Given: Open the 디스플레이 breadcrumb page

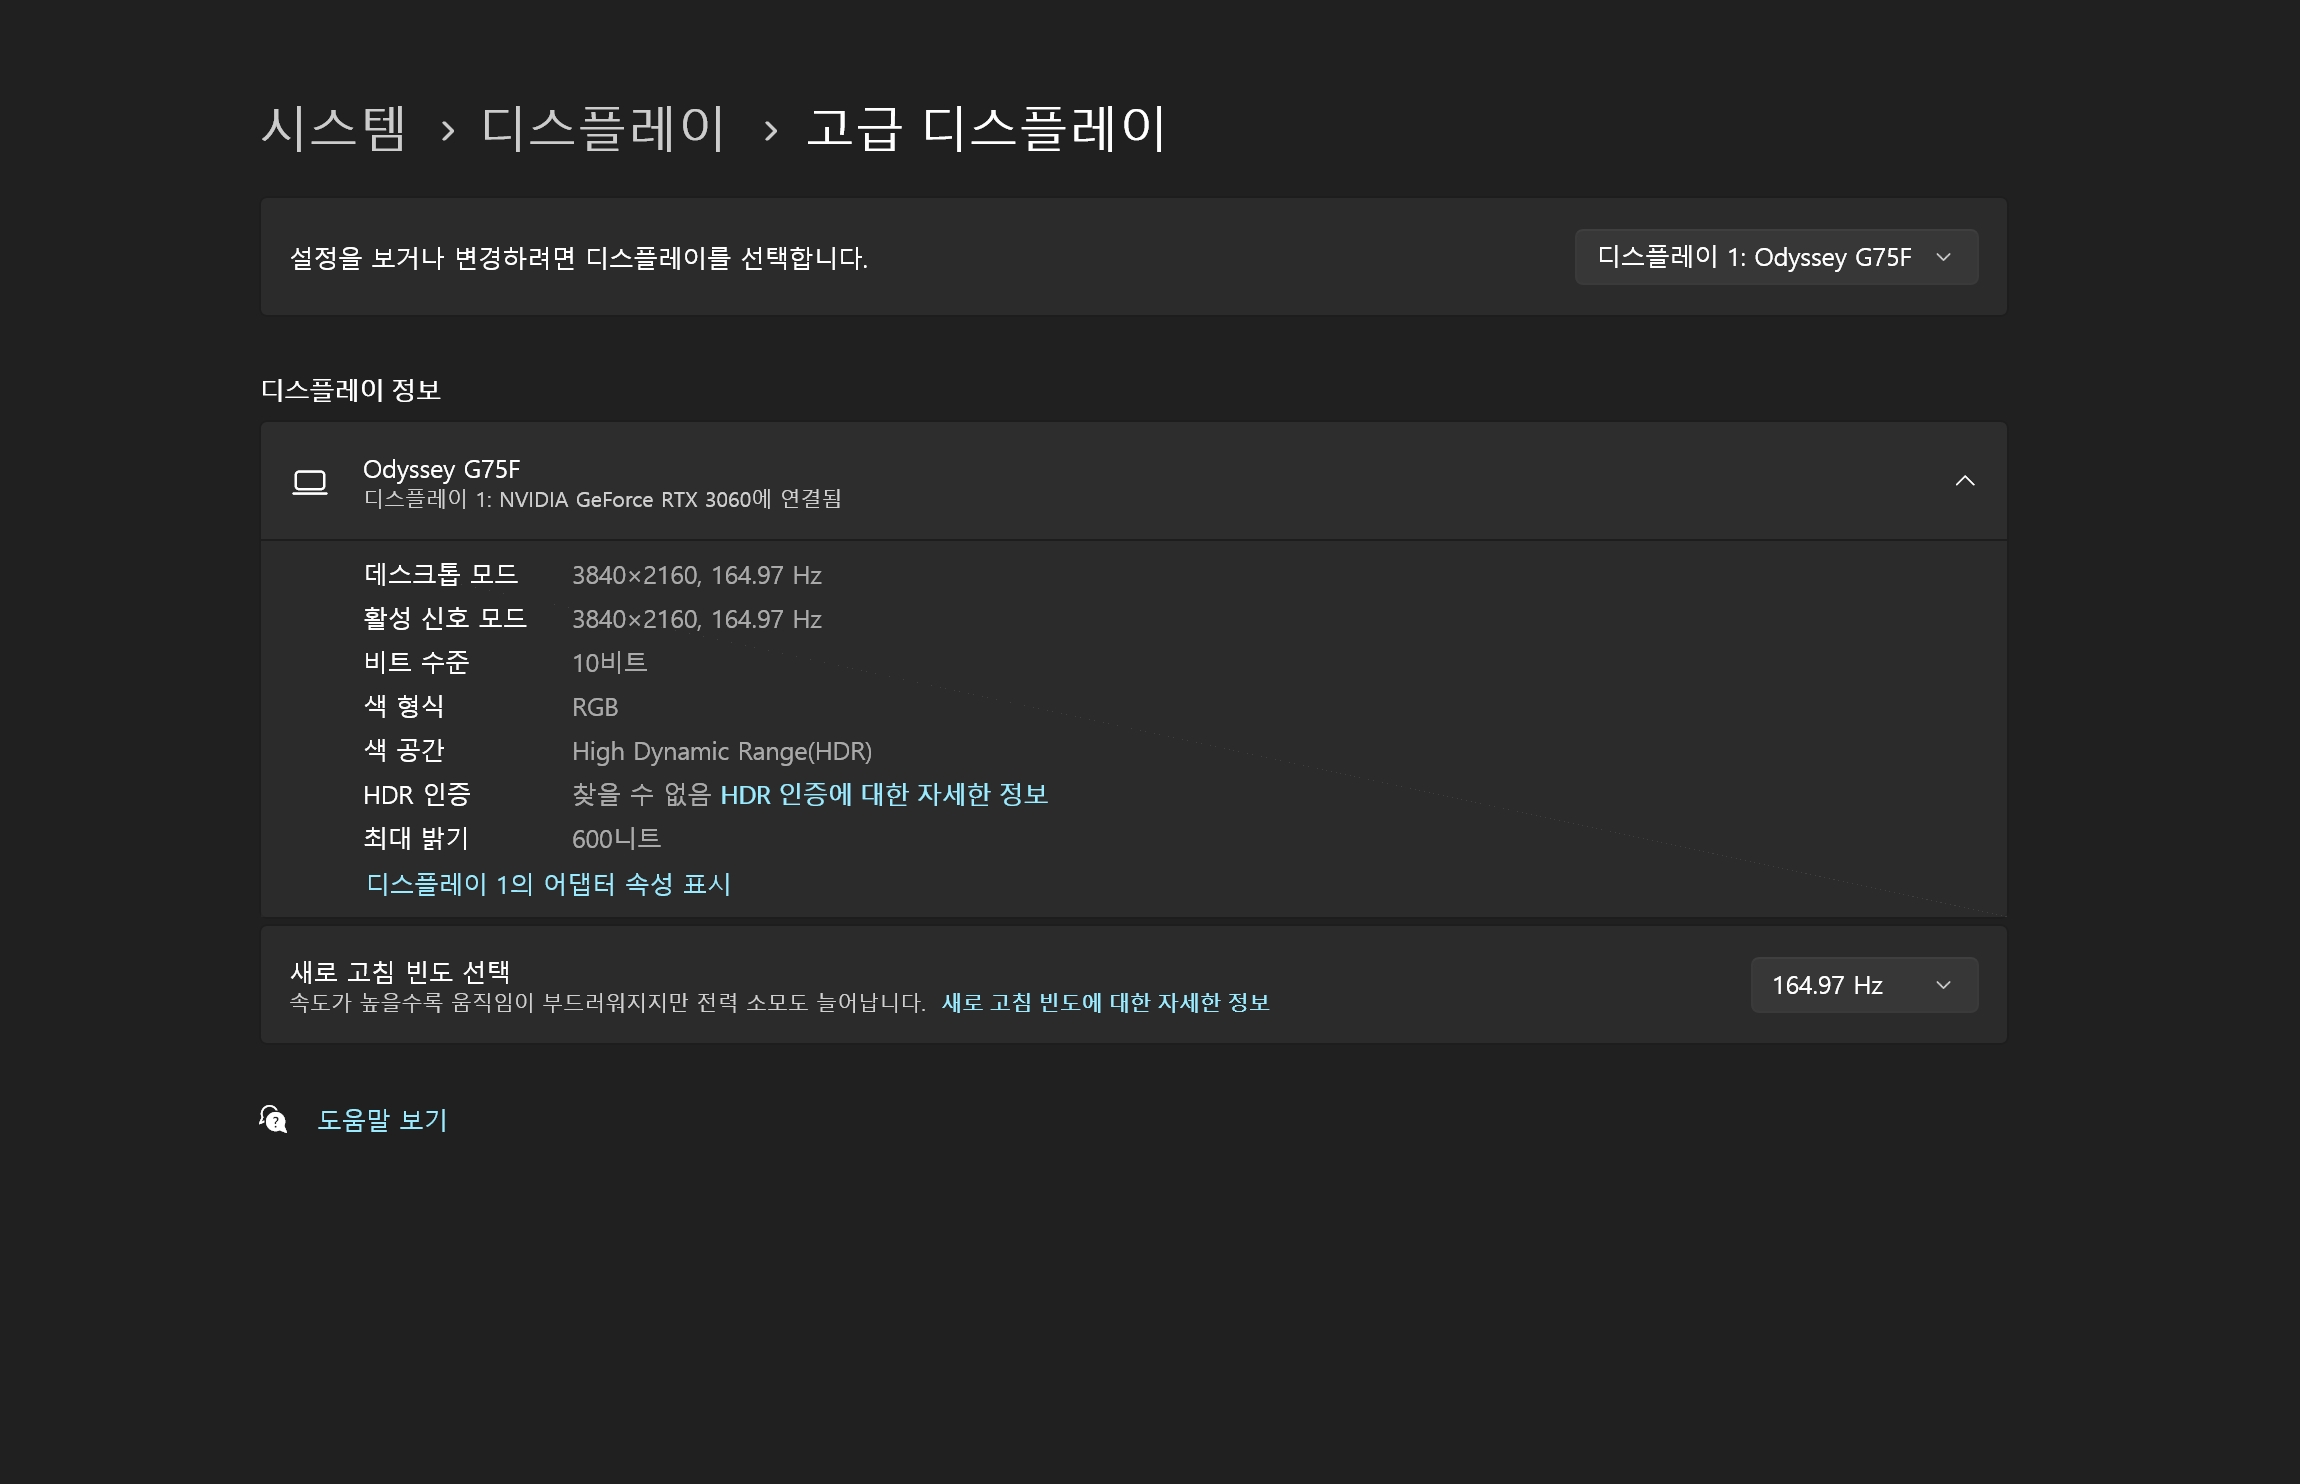Looking at the screenshot, I should pos(603,129).
